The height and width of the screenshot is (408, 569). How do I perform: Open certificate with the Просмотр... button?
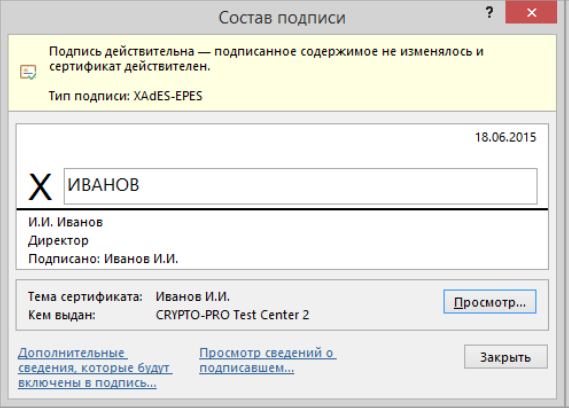(490, 302)
